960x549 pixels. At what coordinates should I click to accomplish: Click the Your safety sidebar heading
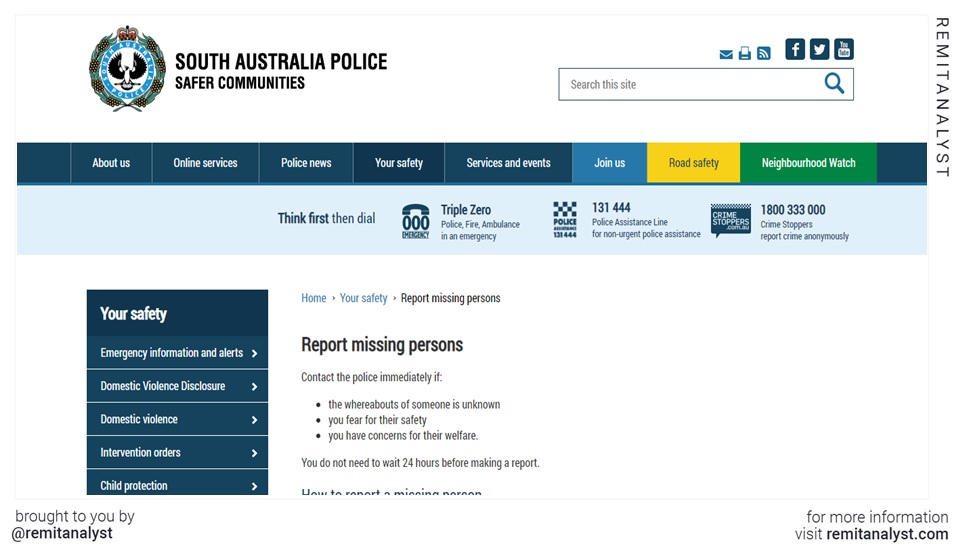pyautogui.click(x=133, y=313)
